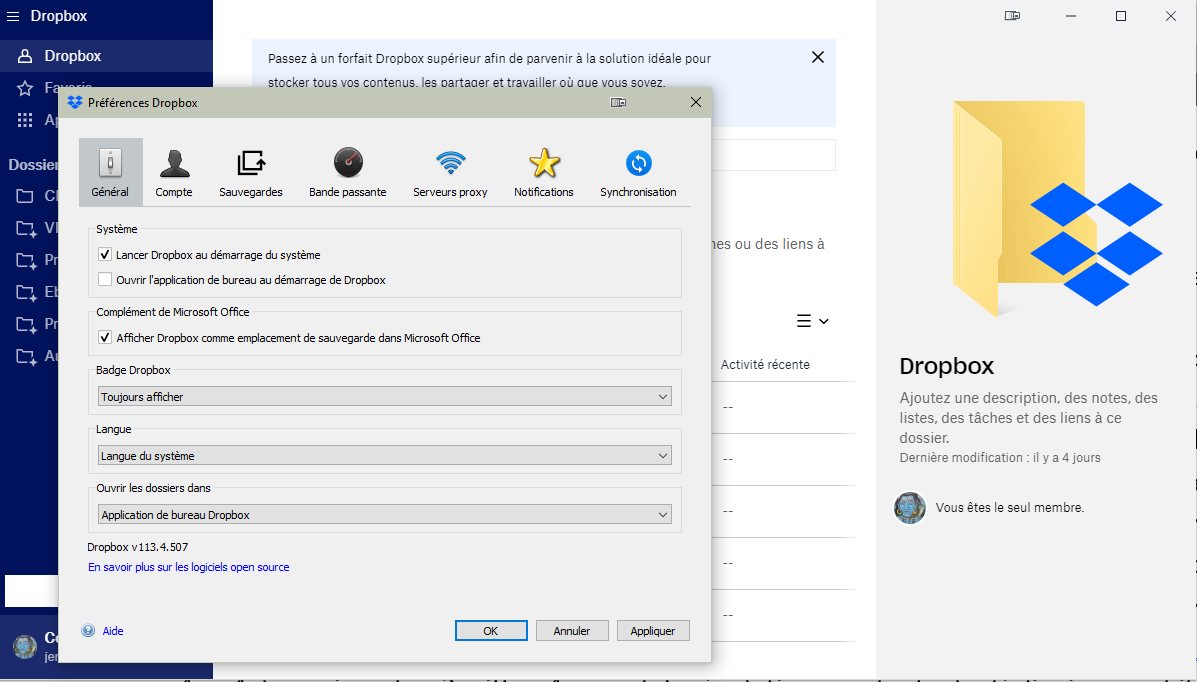Open the Langue du système dropdown
The height and width of the screenshot is (682, 1197).
(x=385, y=455)
